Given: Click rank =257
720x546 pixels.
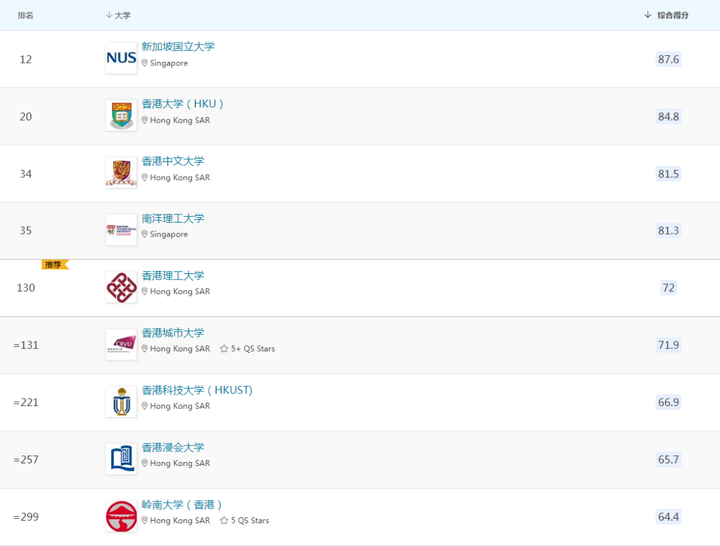Looking at the screenshot, I should pos(26,460).
